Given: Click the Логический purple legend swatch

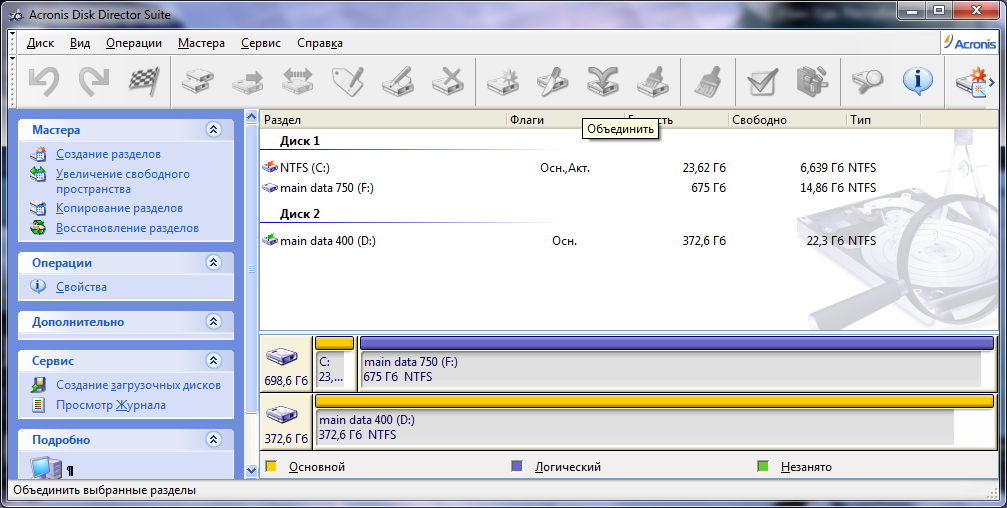Looking at the screenshot, I should (517, 466).
